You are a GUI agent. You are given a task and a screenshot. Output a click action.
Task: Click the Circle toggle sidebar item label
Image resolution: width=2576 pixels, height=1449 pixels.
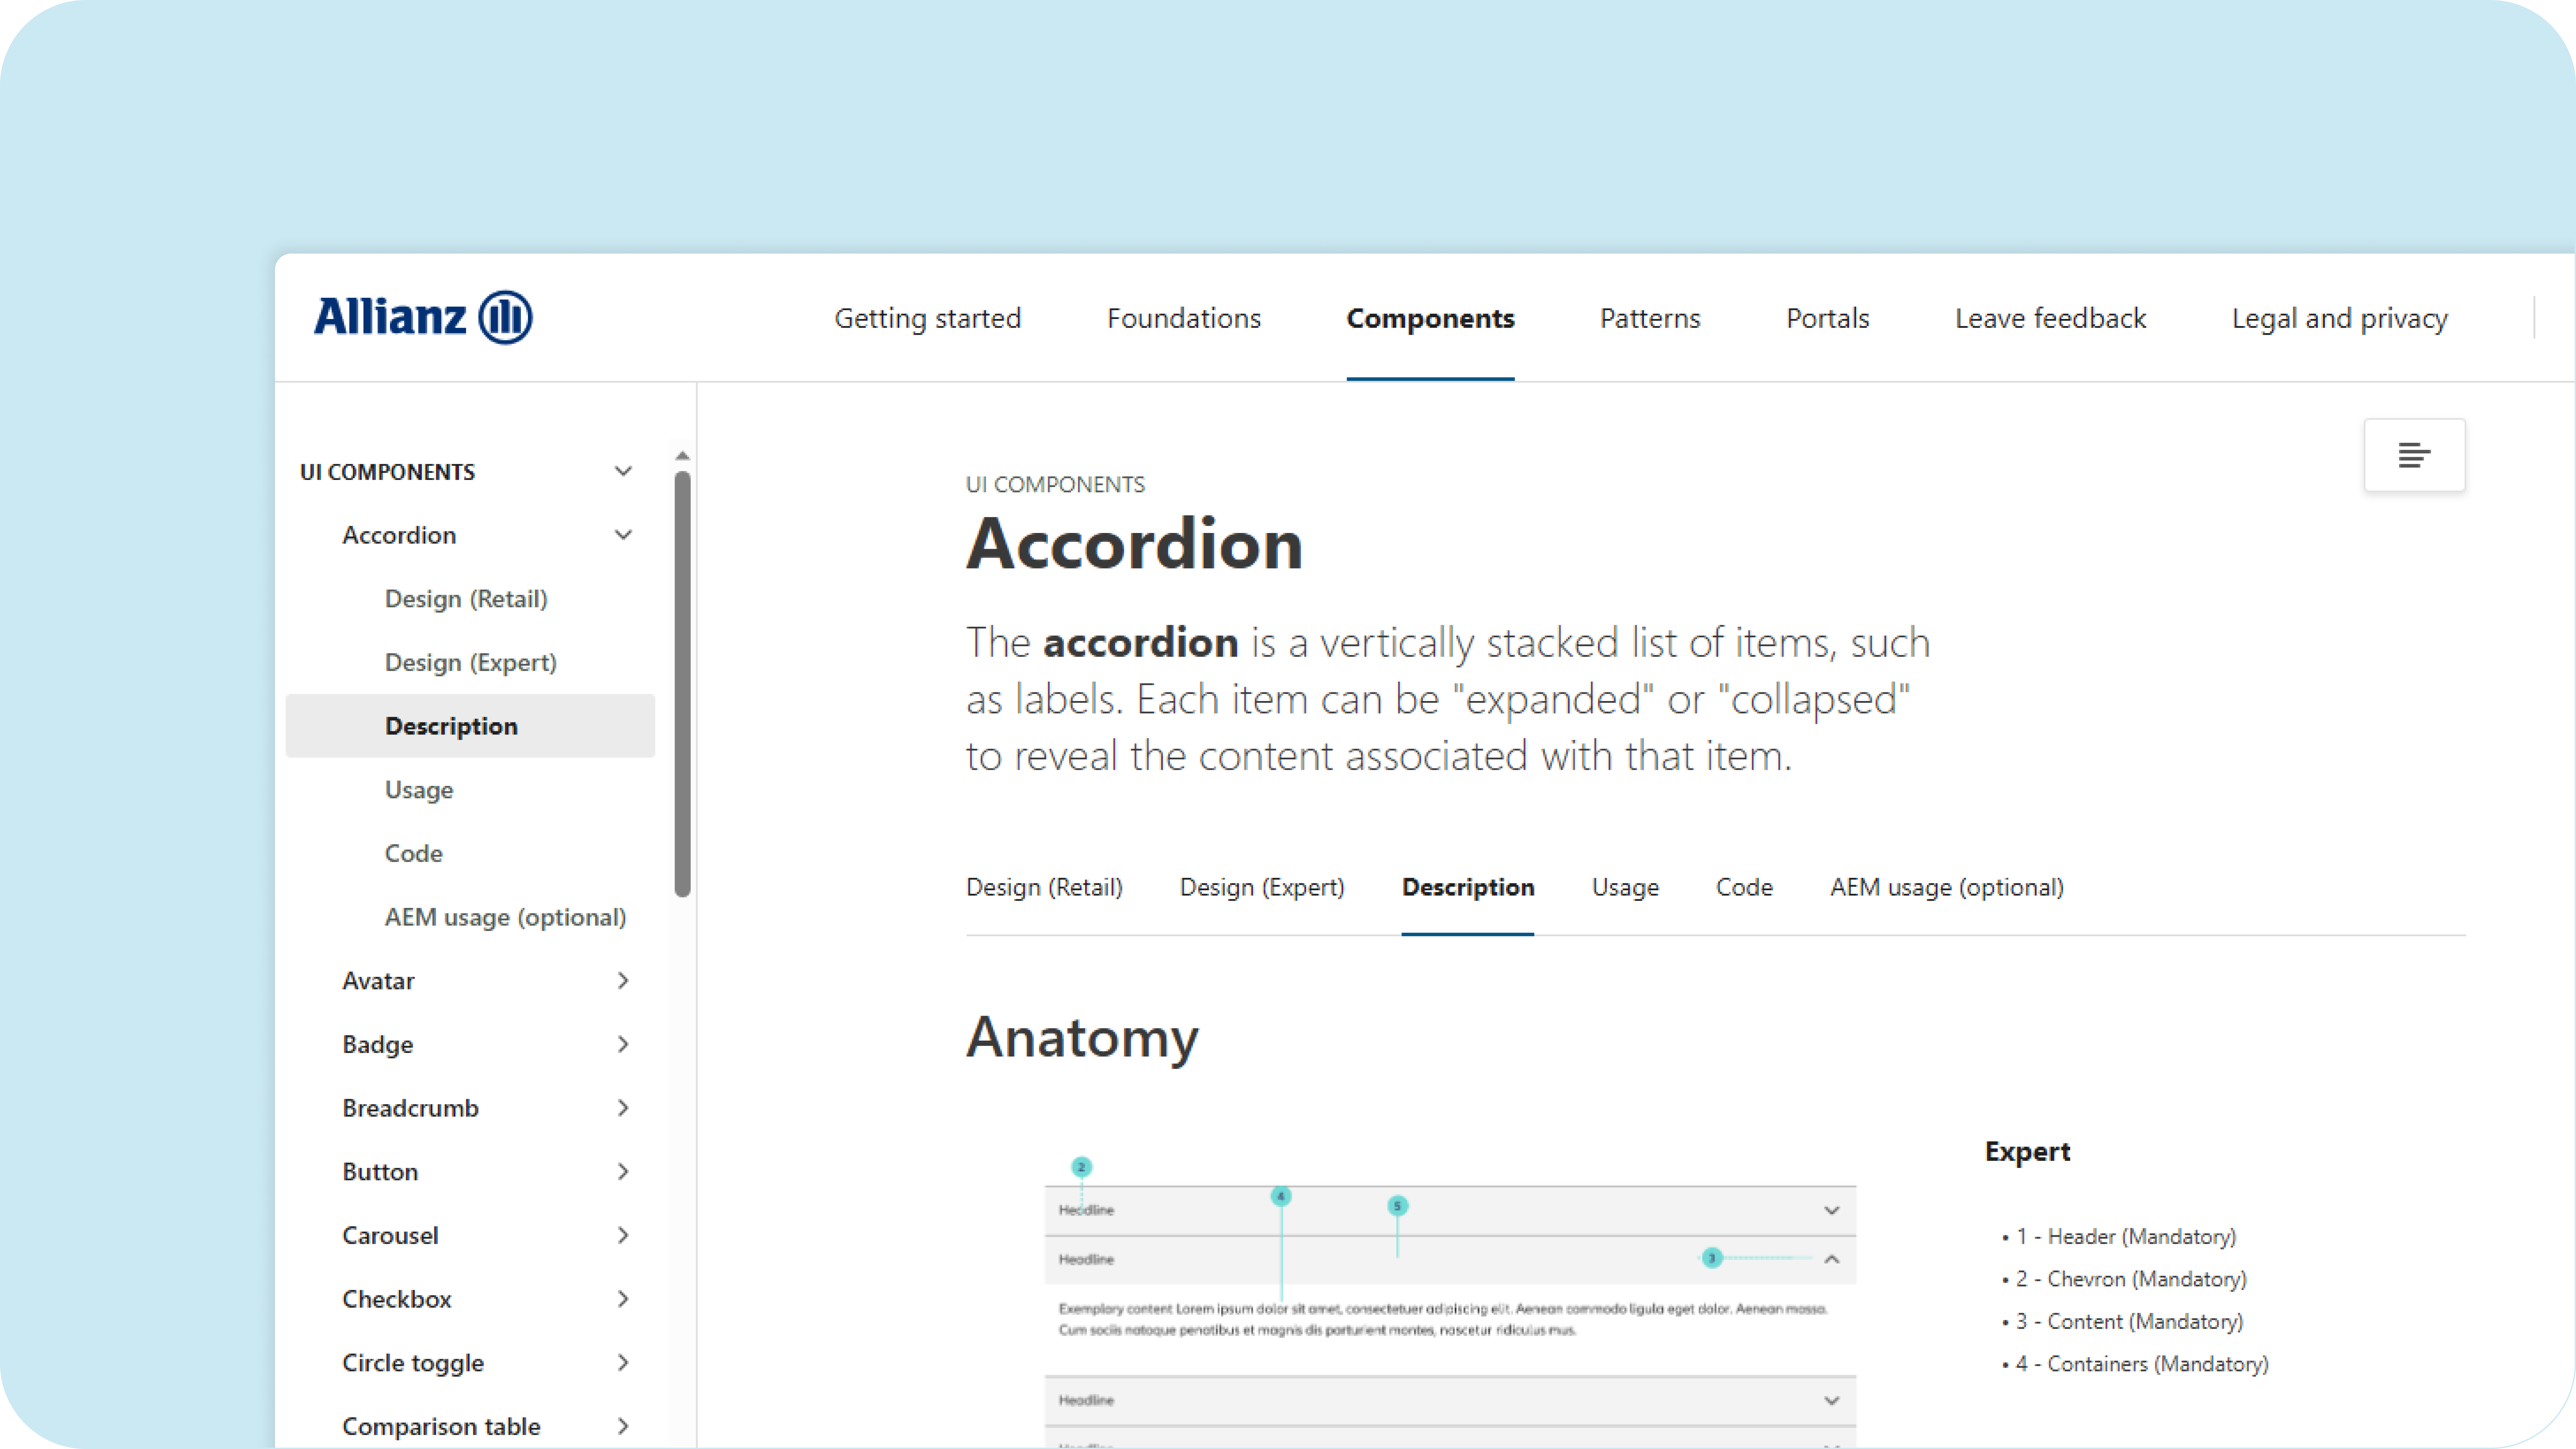tap(413, 1363)
